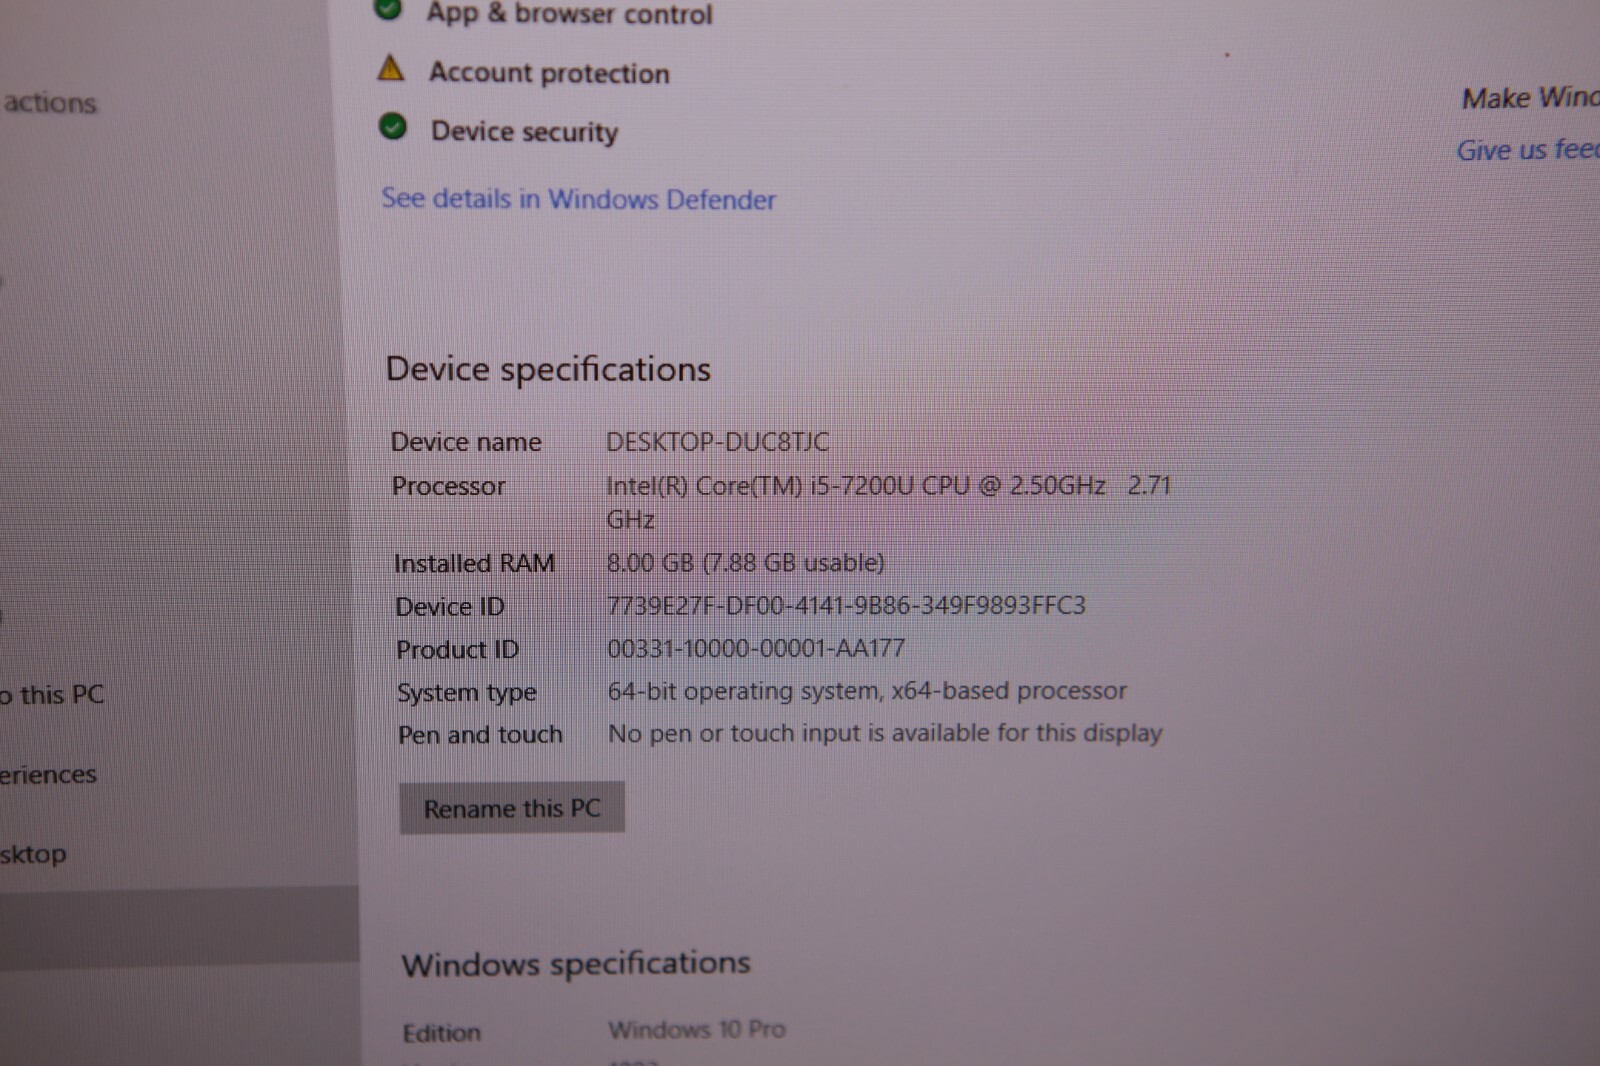Click the System type label
Viewport: 1600px width, 1066px height.
click(467, 692)
